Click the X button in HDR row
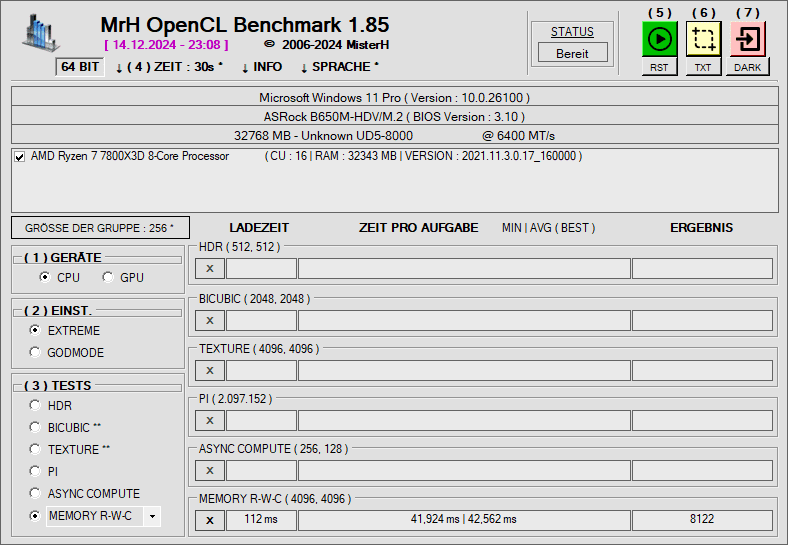 (x=210, y=268)
